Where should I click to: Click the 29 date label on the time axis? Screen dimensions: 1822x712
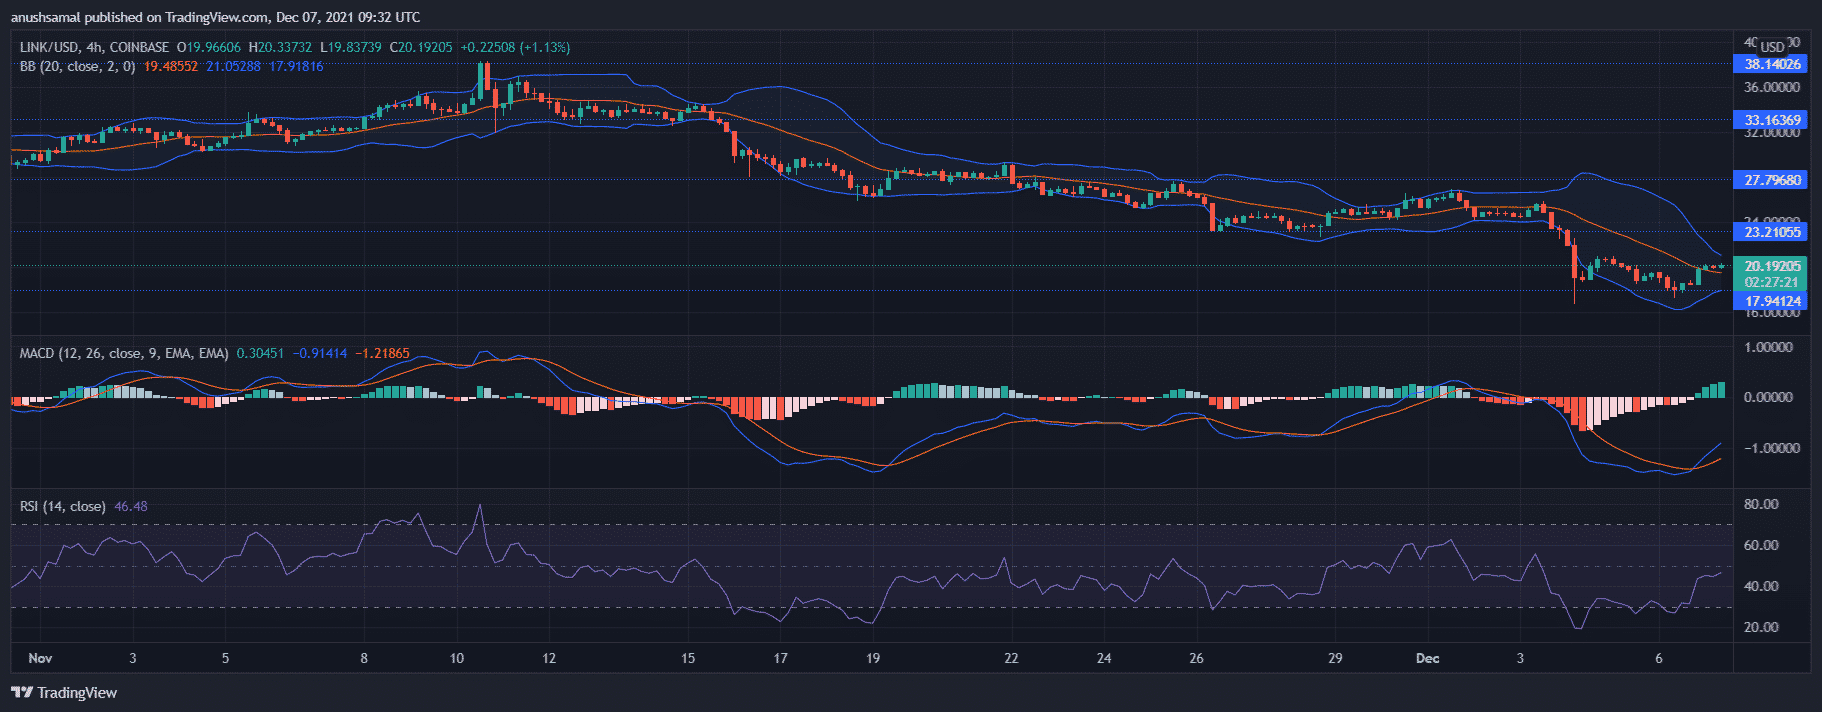point(1335,658)
